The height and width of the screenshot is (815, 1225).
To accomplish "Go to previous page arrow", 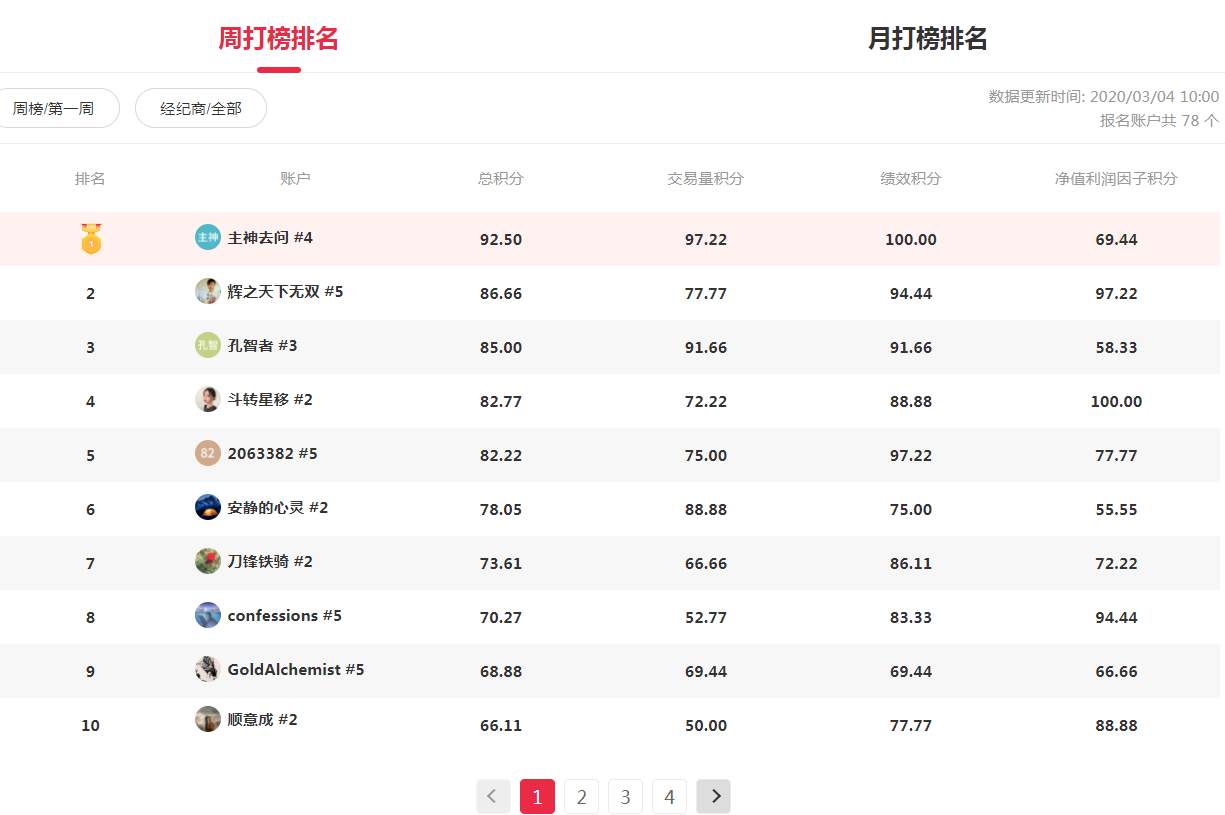I will tap(493, 797).
